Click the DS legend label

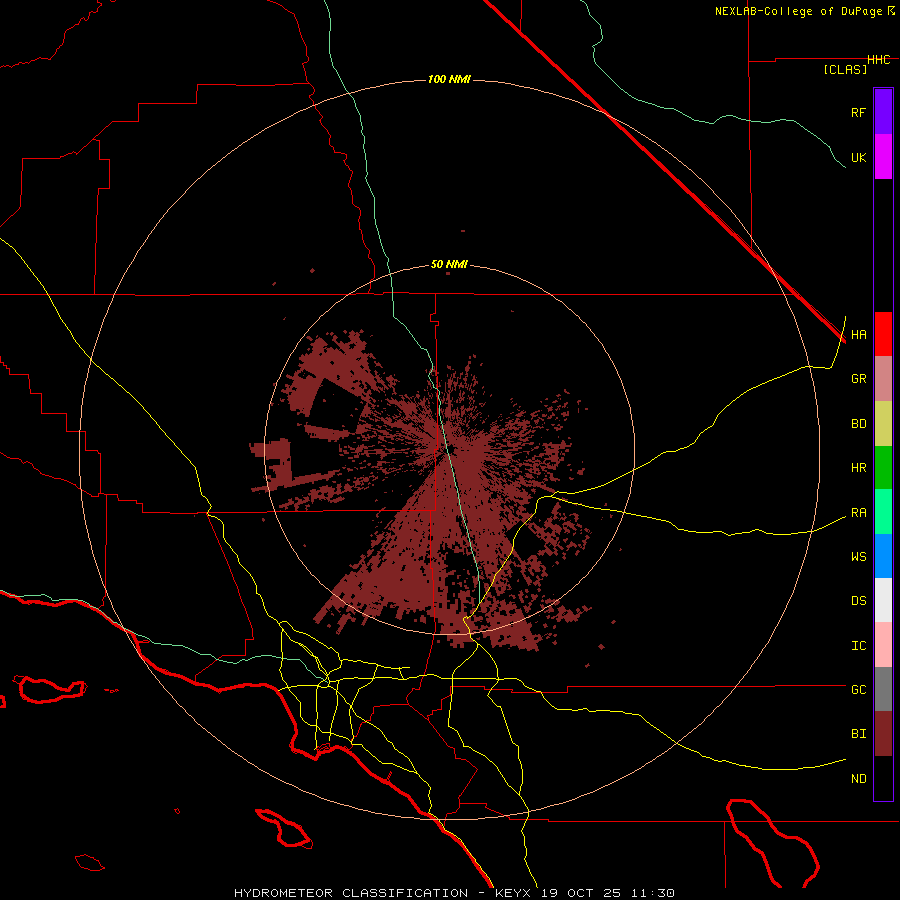coord(858,600)
